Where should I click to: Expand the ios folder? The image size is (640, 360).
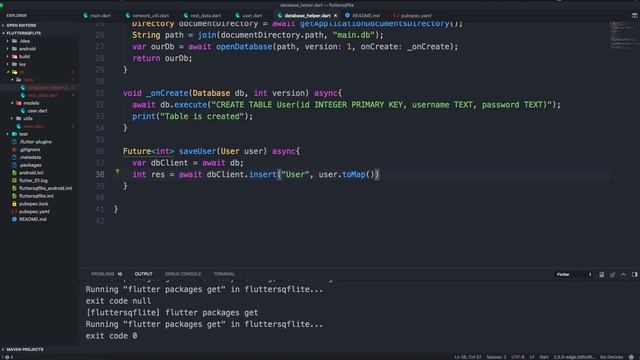pos(22,64)
